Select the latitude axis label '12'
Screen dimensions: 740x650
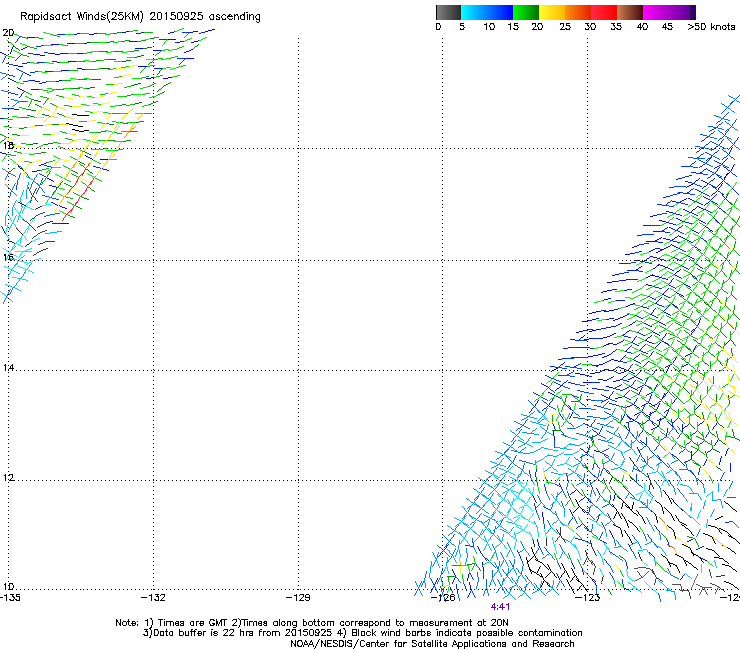click(x=8, y=478)
